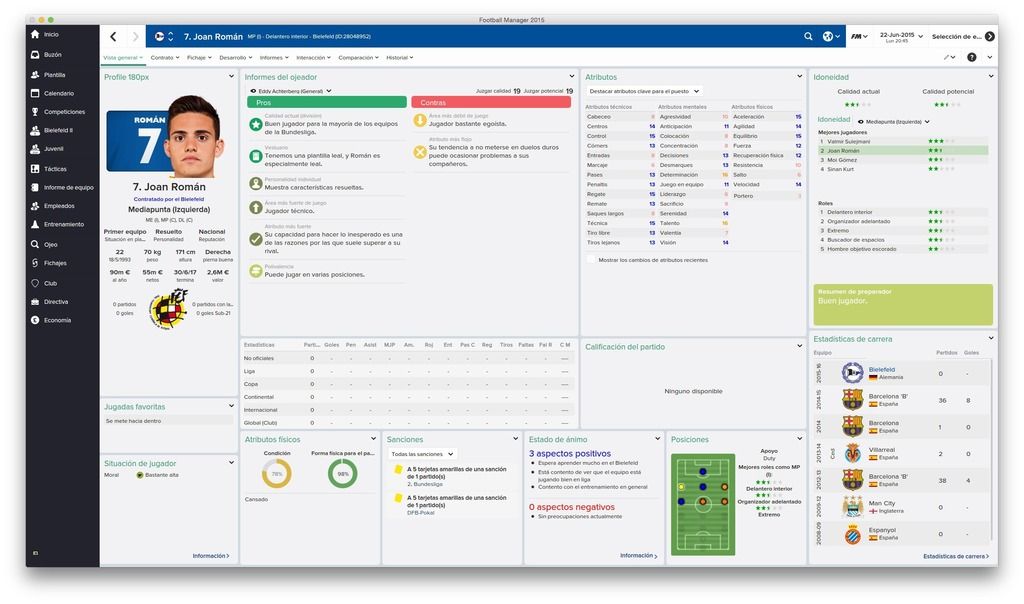Click the continue arrow next to Selección
This screenshot has width=1024, height=604.
click(990, 37)
